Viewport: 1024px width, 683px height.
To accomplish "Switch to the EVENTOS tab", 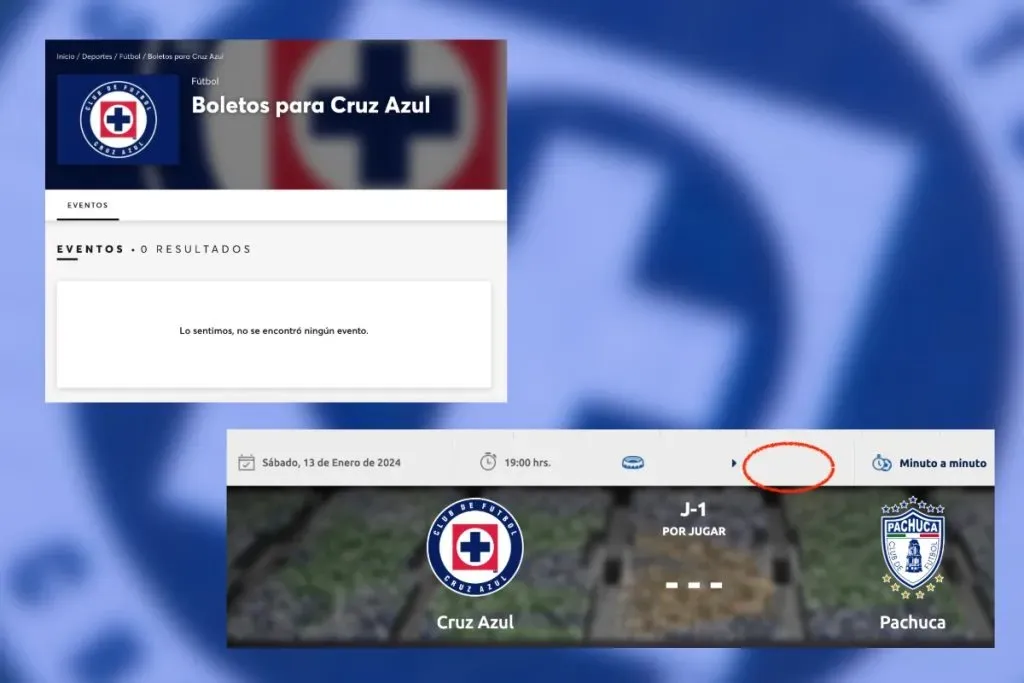I will (x=87, y=204).
